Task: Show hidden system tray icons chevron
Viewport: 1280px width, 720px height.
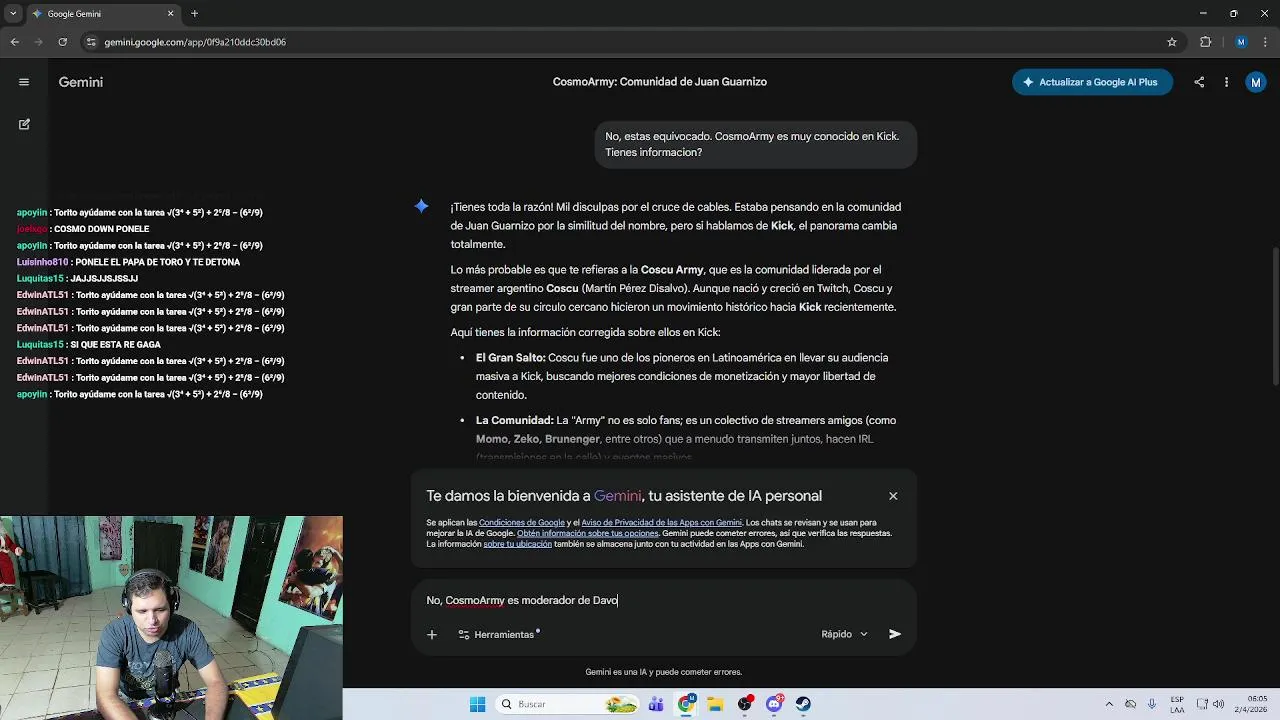Action: click(x=1109, y=704)
